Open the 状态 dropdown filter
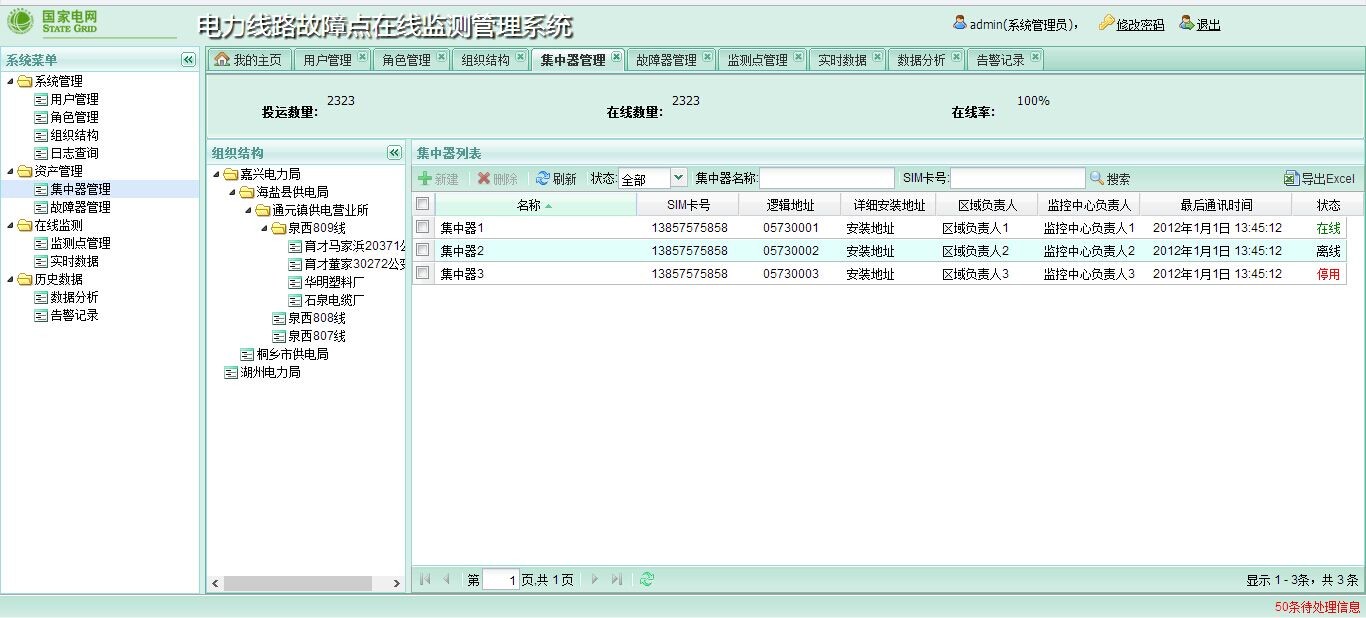Image resolution: width=1366 pixels, height=618 pixels. coord(678,178)
